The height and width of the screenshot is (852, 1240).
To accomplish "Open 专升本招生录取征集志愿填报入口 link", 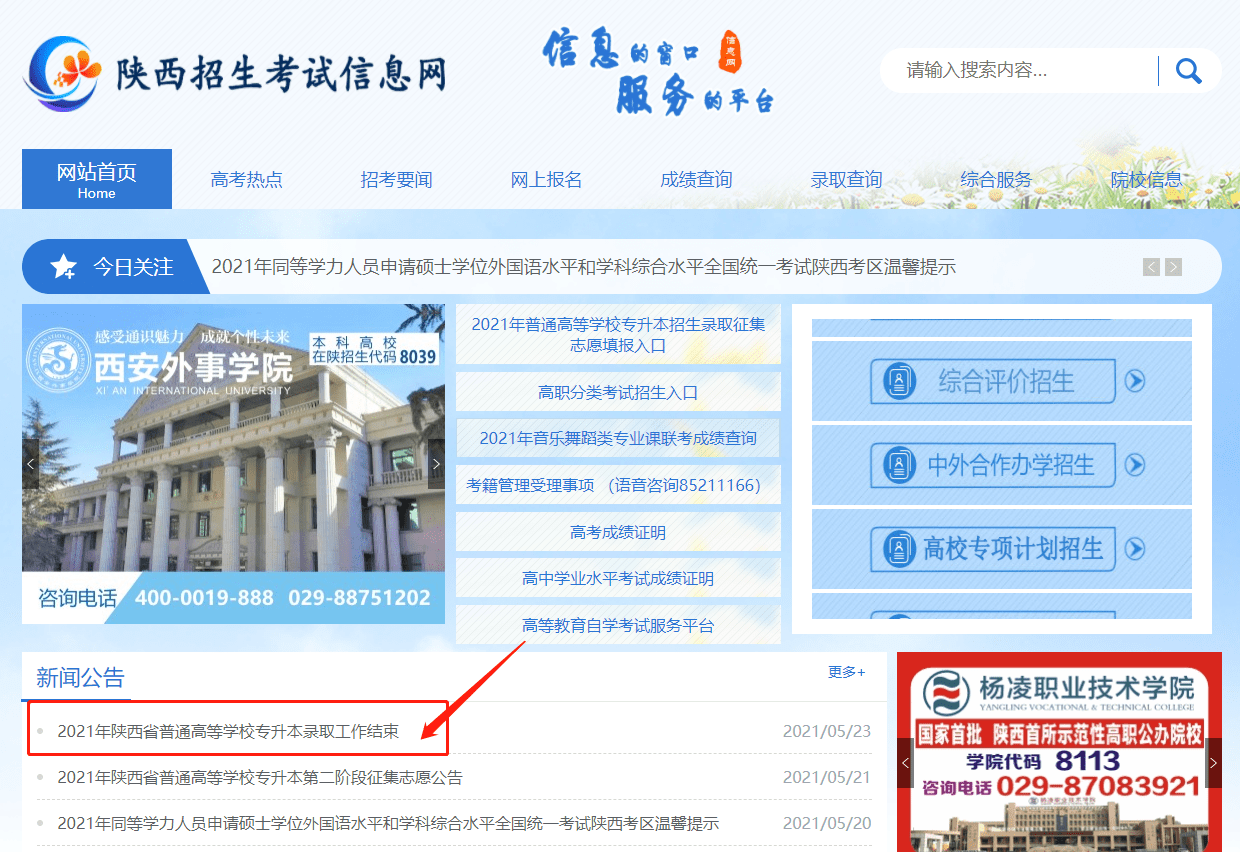I will point(618,335).
